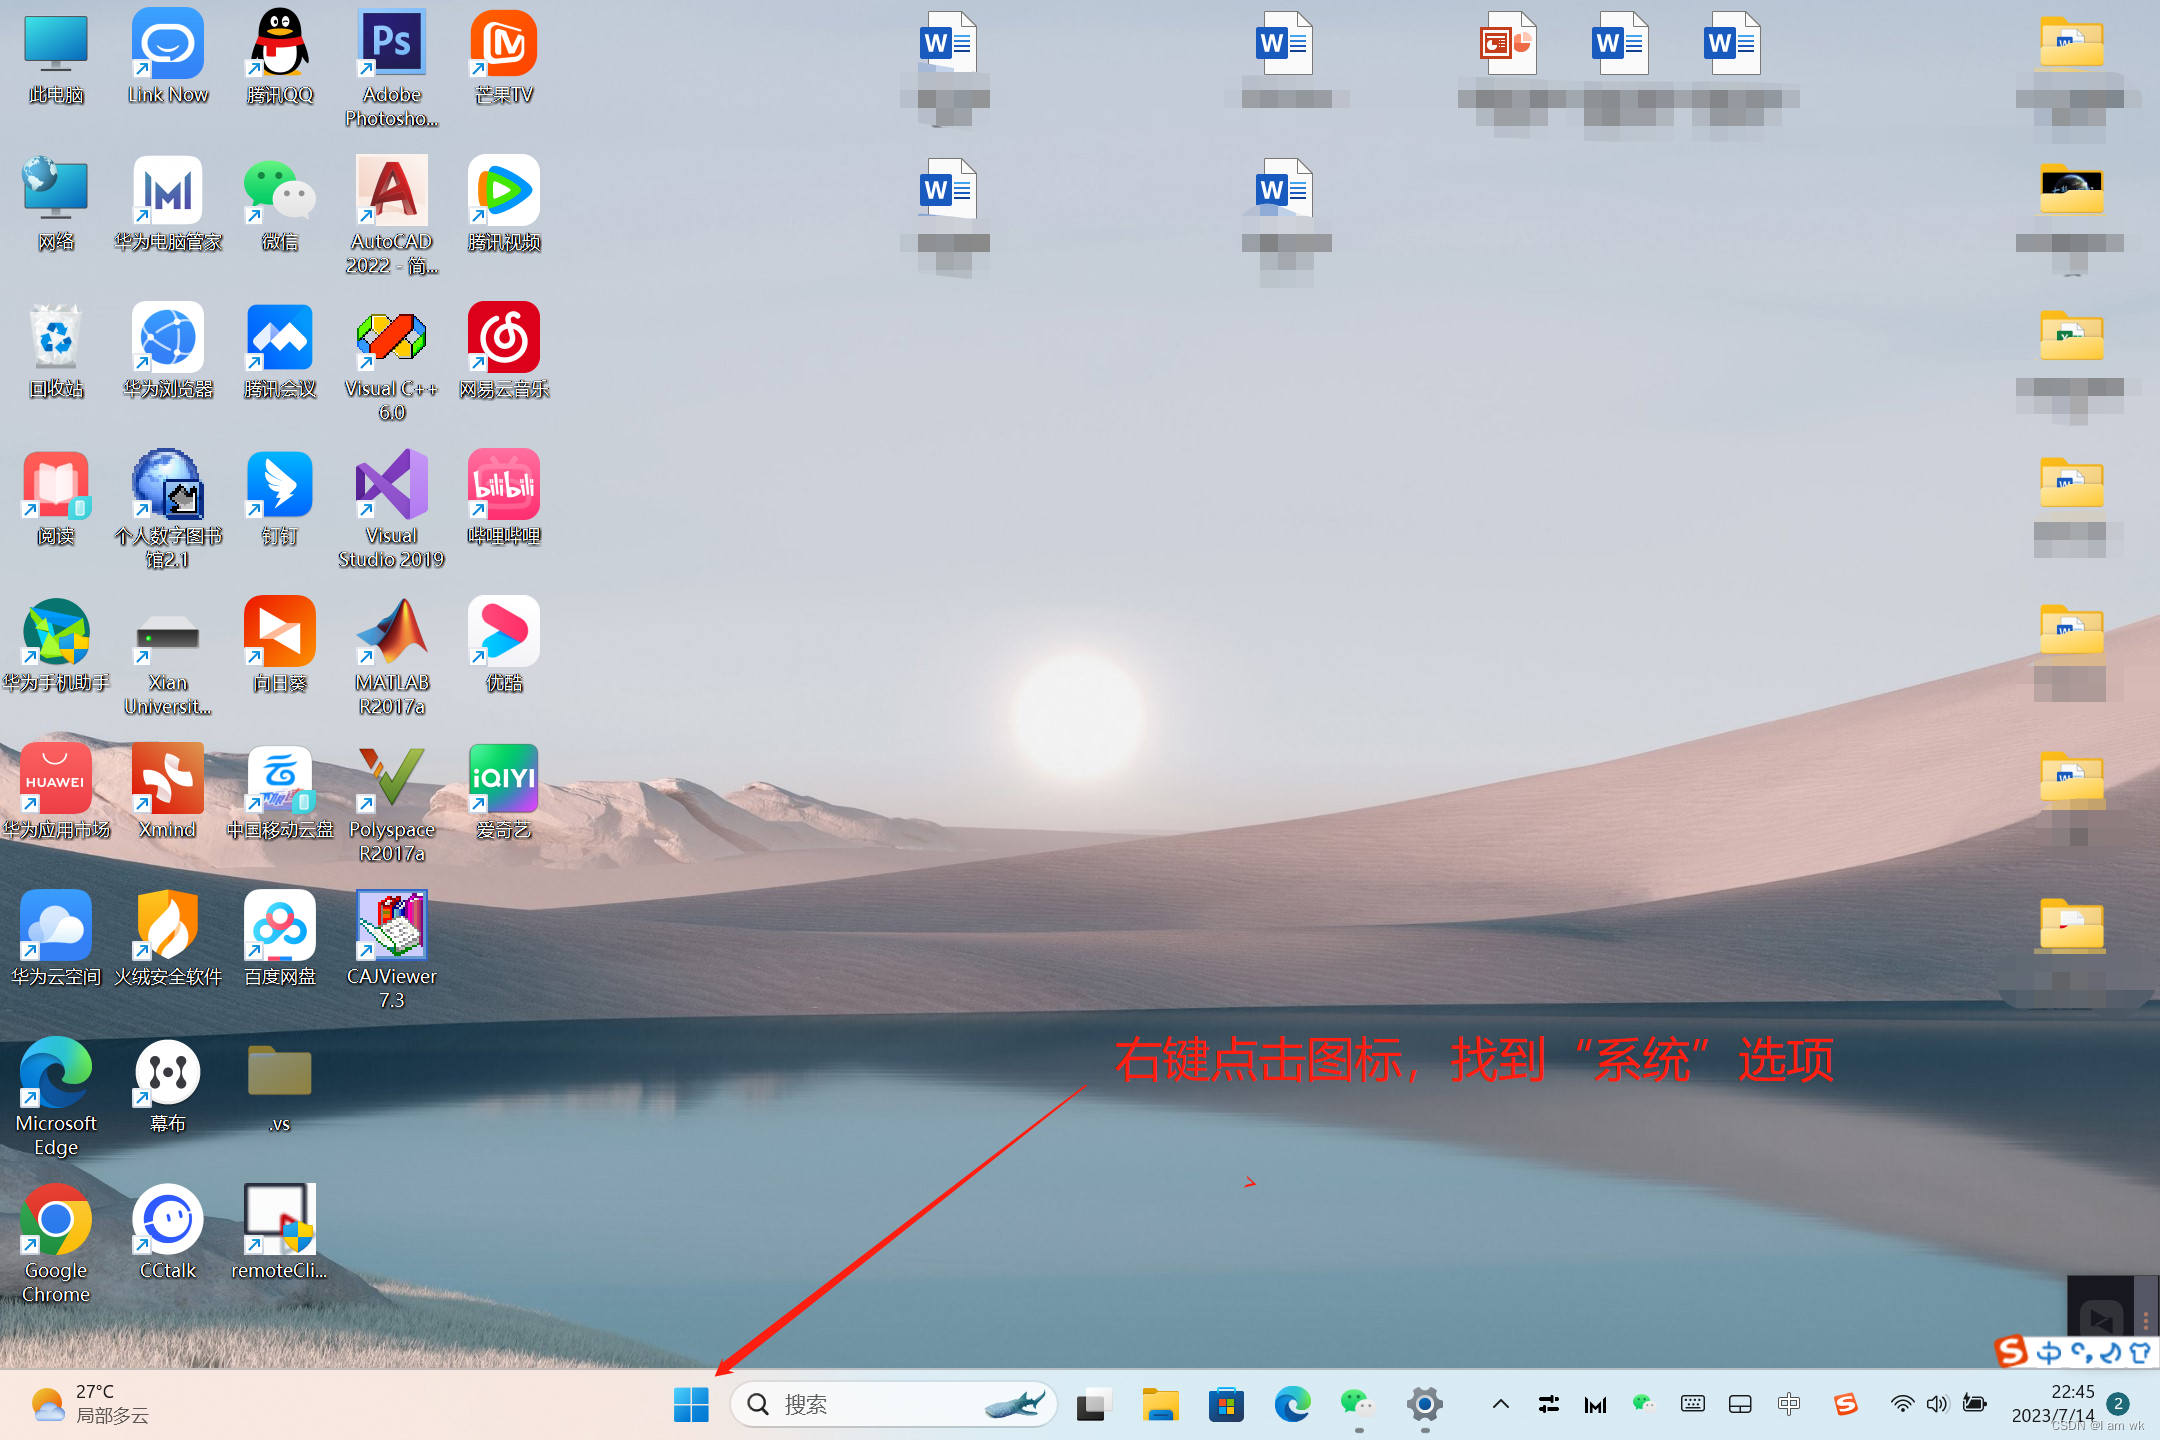
Task: Click the speaker volume tray icon
Action: point(1937,1405)
